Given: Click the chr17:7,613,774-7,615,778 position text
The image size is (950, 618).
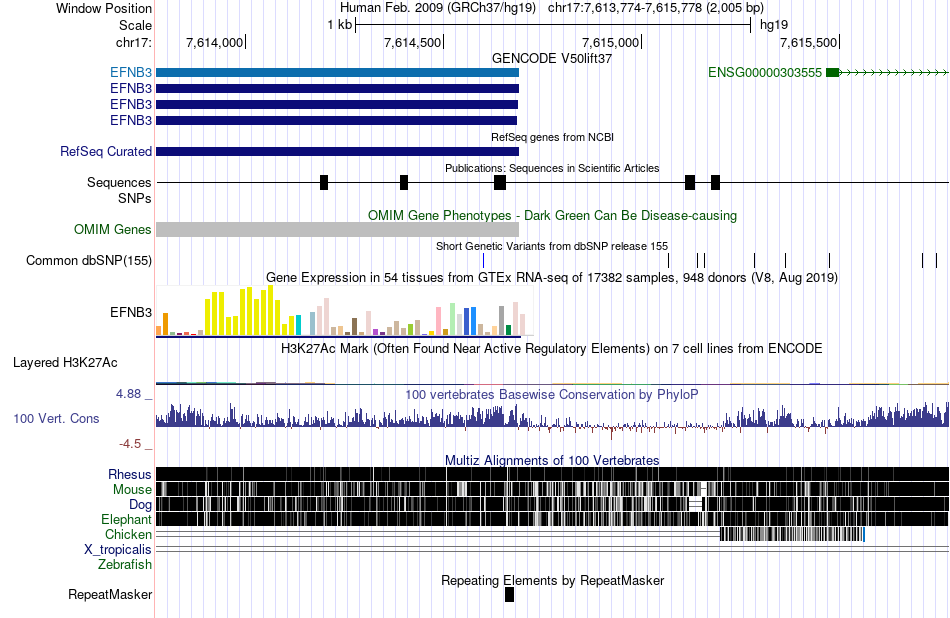Looking at the screenshot, I should (656, 8).
